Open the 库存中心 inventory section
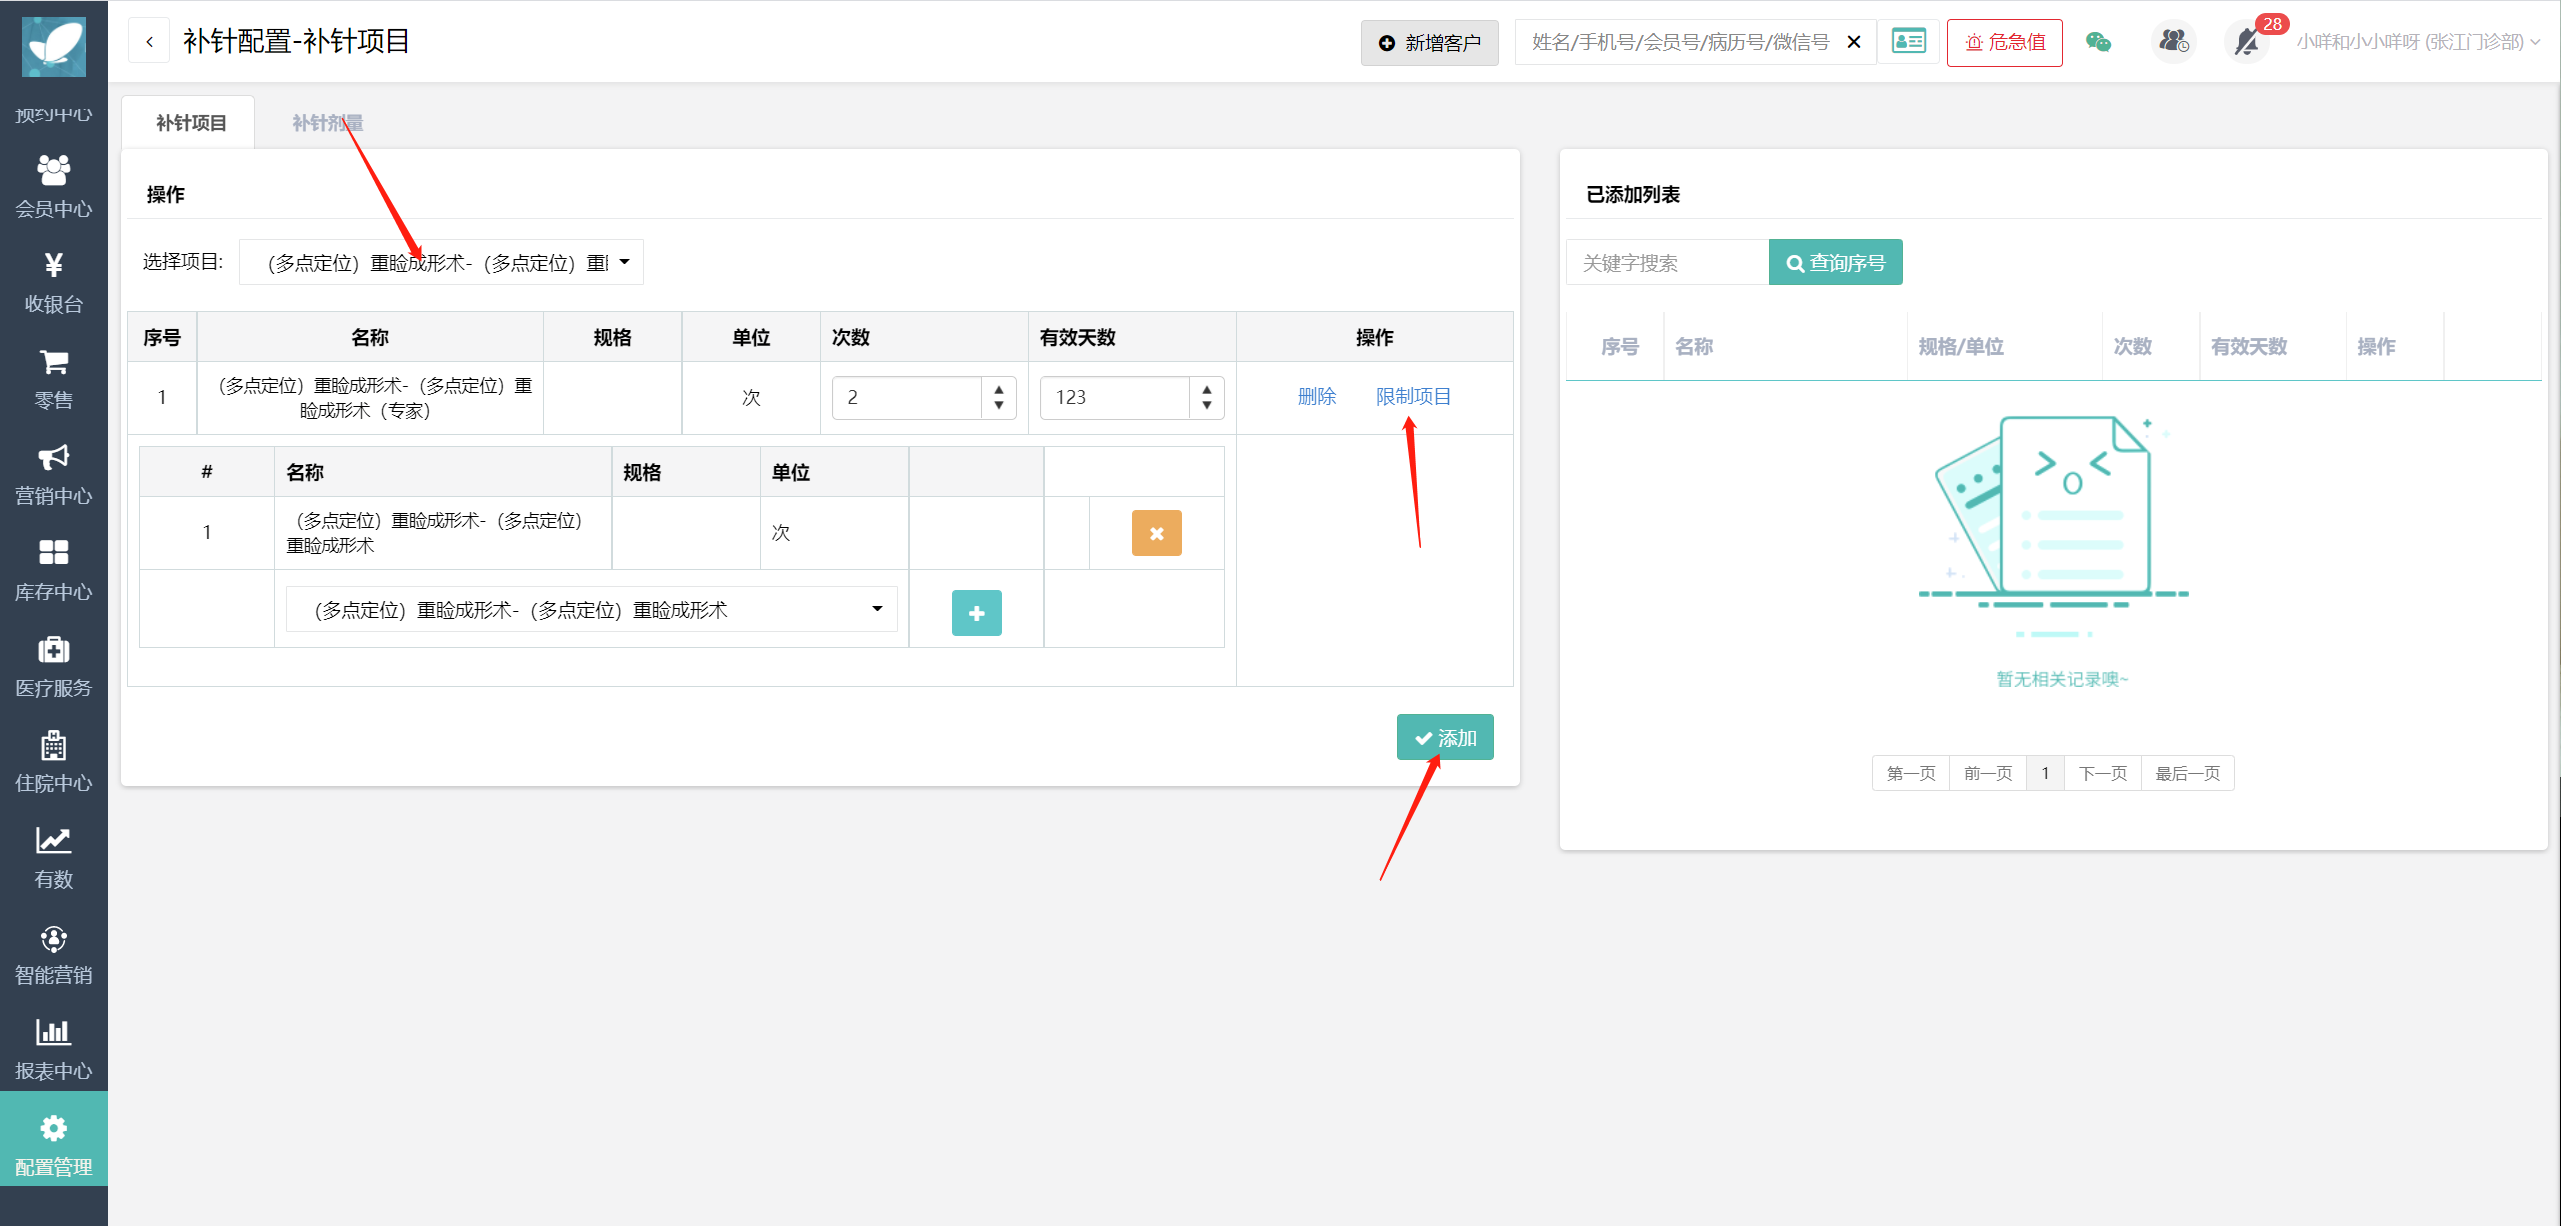The height and width of the screenshot is (1226, 2561). [54, 571]
